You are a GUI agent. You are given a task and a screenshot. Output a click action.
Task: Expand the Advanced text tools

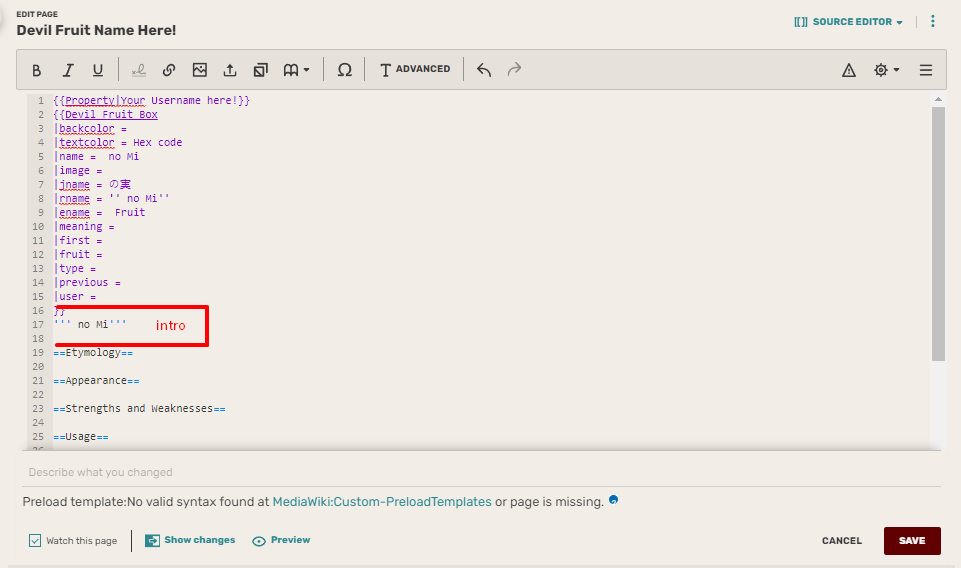415,69
